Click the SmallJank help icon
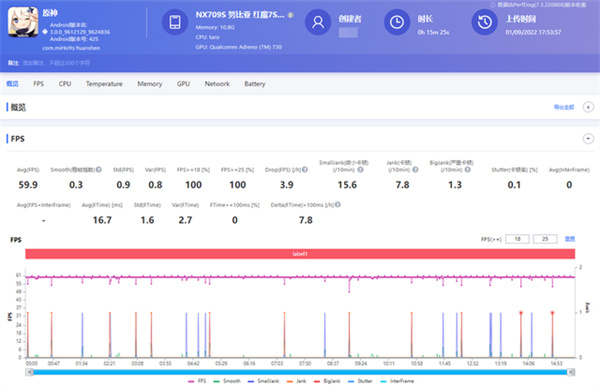600x386 pixels. point(360,169)
